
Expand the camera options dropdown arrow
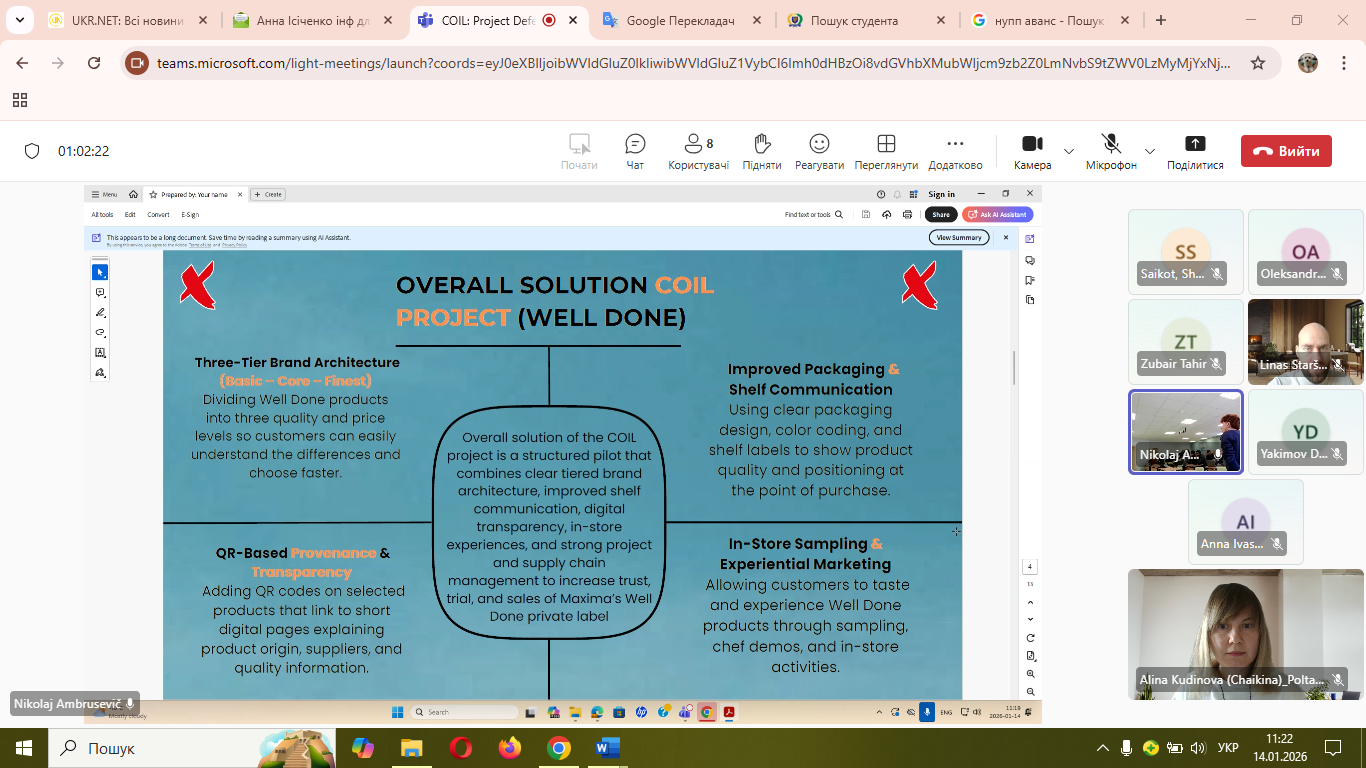[x=1069, y=152]
